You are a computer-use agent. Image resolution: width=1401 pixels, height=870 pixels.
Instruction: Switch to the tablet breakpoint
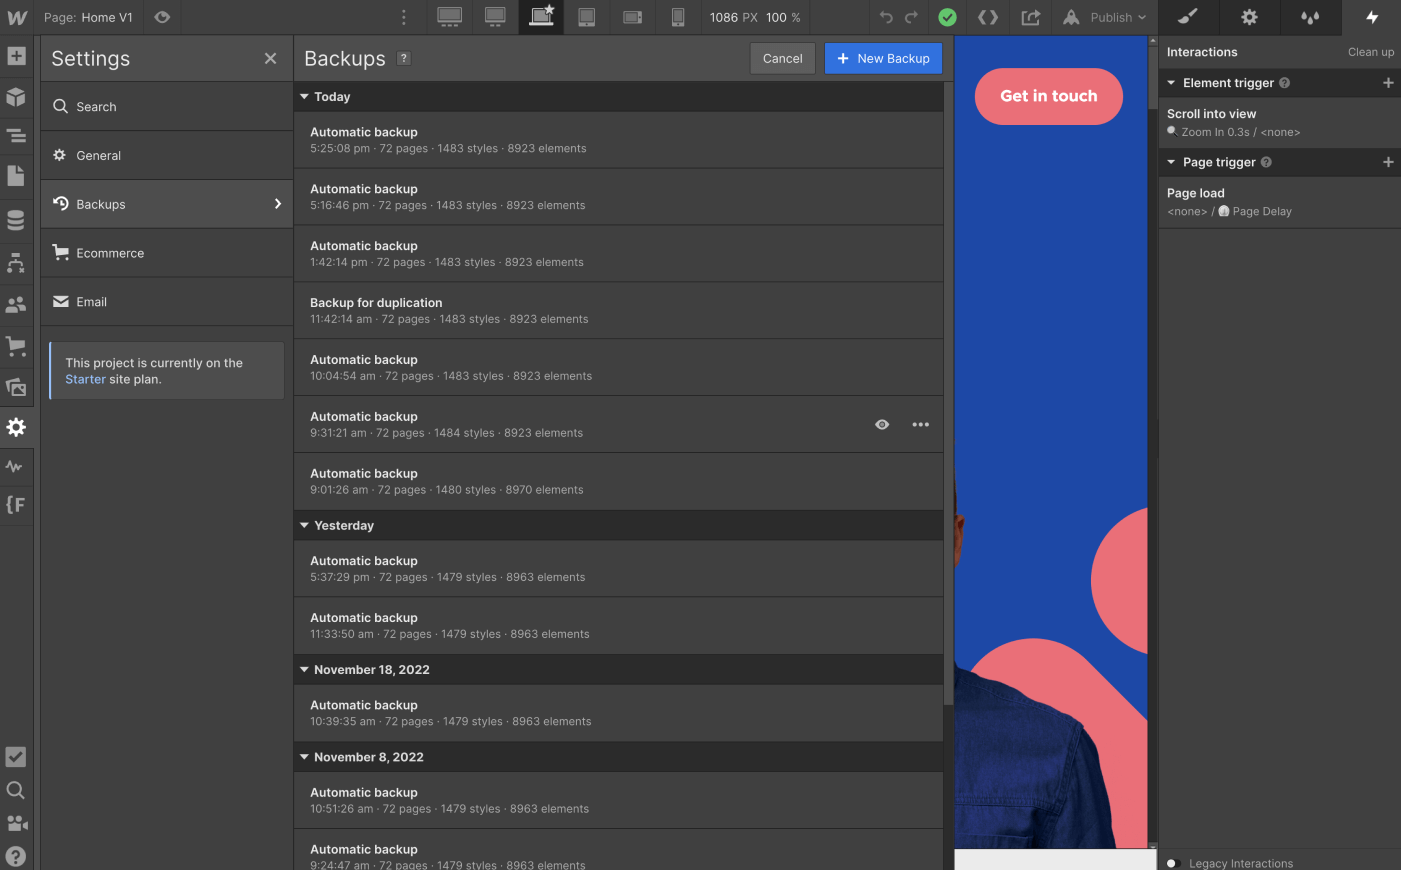pyautogui.click(x=586, y=17)
